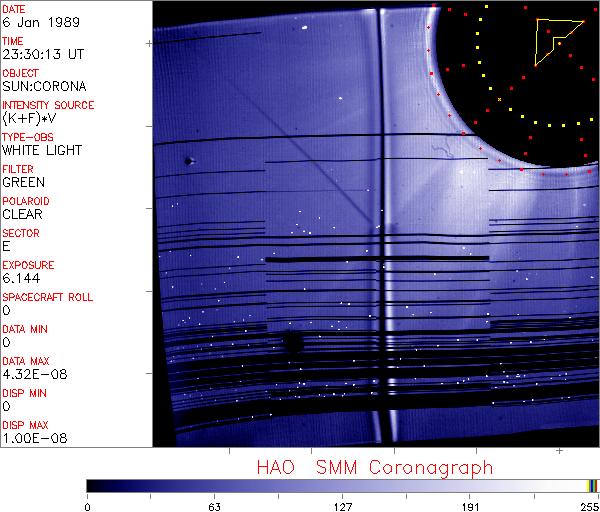The height and width of the screenshot is (512, 600).
Task: Click the CLEAR polaroid value
Action: pos(22,214)
